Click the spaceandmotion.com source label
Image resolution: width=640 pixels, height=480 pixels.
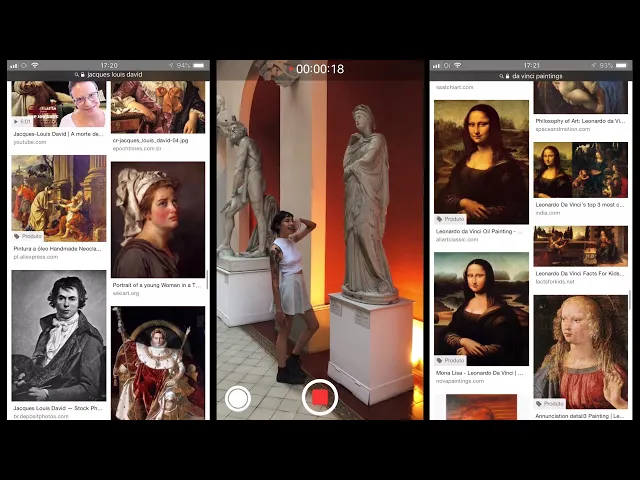pyautogui.click(x=563, y=129)
